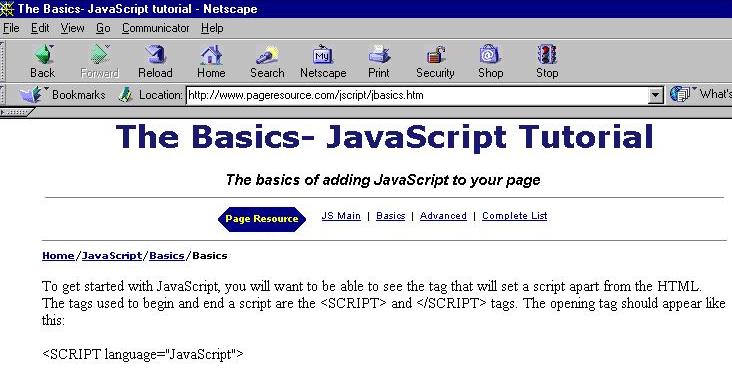Follow the Advanced link
Screen dimensions: 732x376
point(443,216)
